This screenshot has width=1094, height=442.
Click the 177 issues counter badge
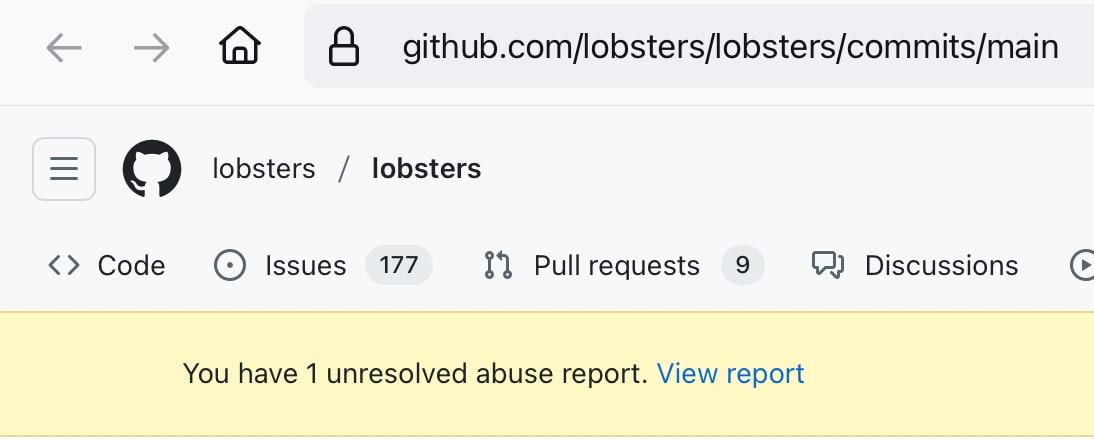click(x=399, y=266)
